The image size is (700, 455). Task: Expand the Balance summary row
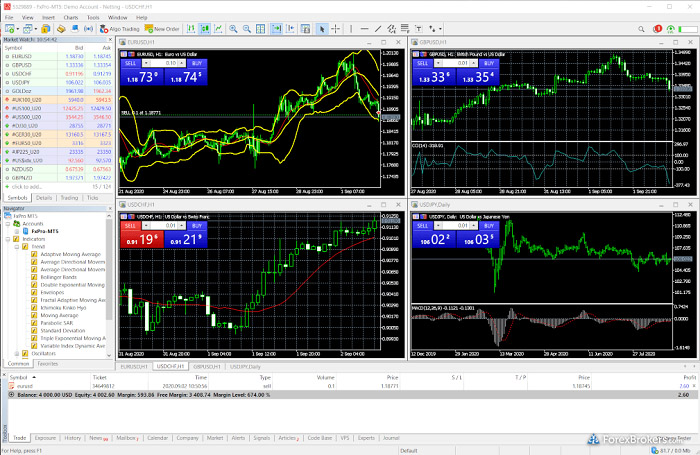11,395
